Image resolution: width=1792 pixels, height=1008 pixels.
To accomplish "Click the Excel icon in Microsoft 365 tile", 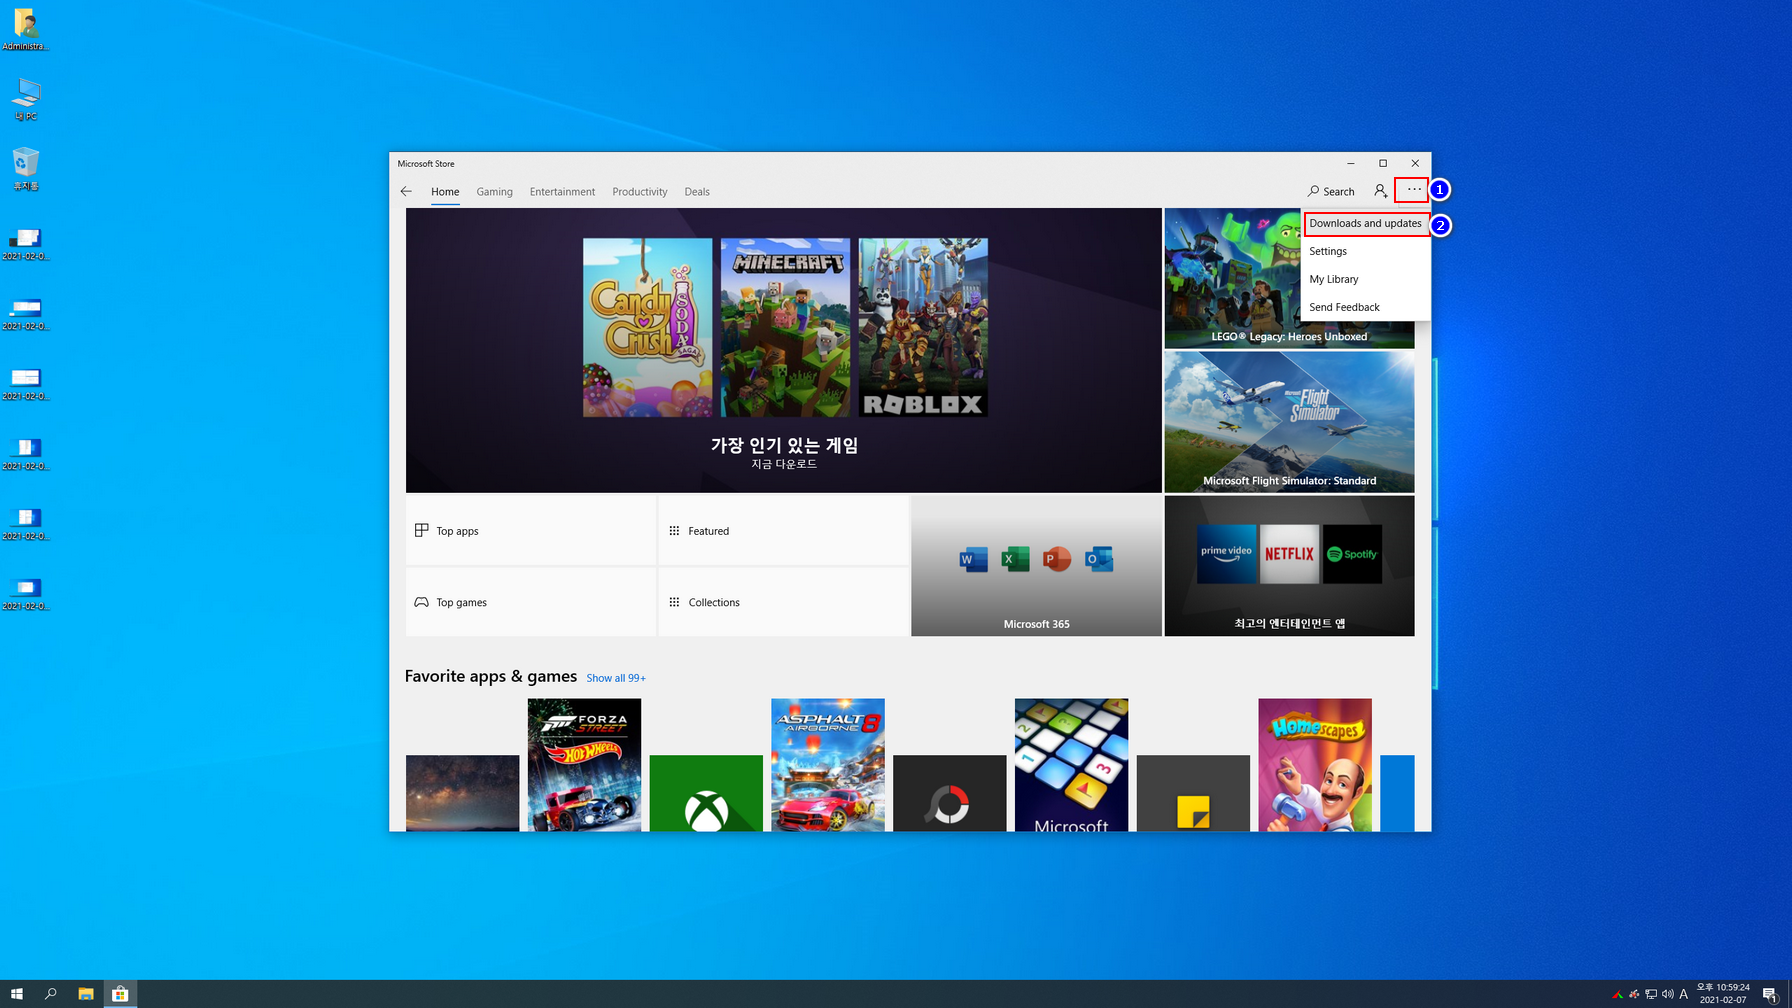I will pyautogui.click(x=1015, y=559).
